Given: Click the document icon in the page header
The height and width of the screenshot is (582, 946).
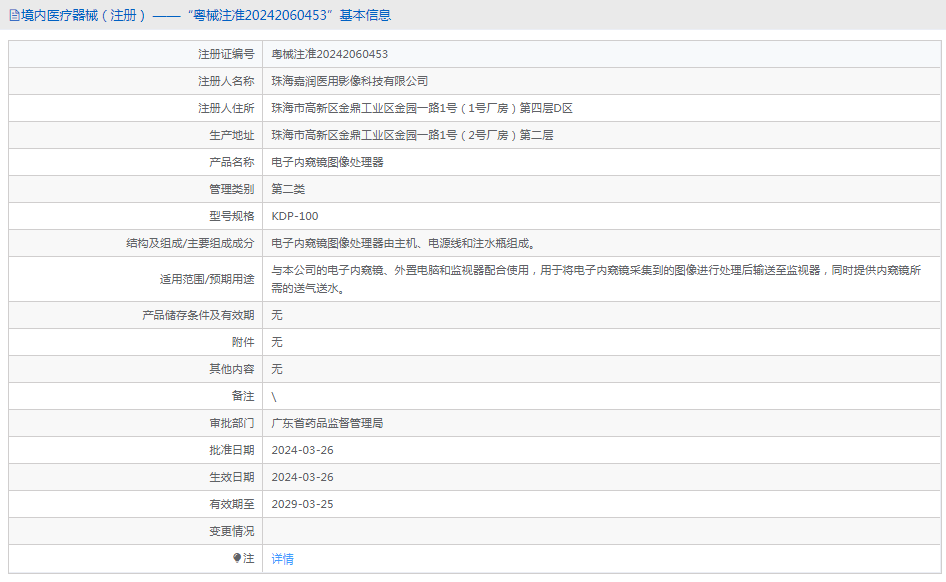Looking at the screenshot, I should [x=14, y=15].
